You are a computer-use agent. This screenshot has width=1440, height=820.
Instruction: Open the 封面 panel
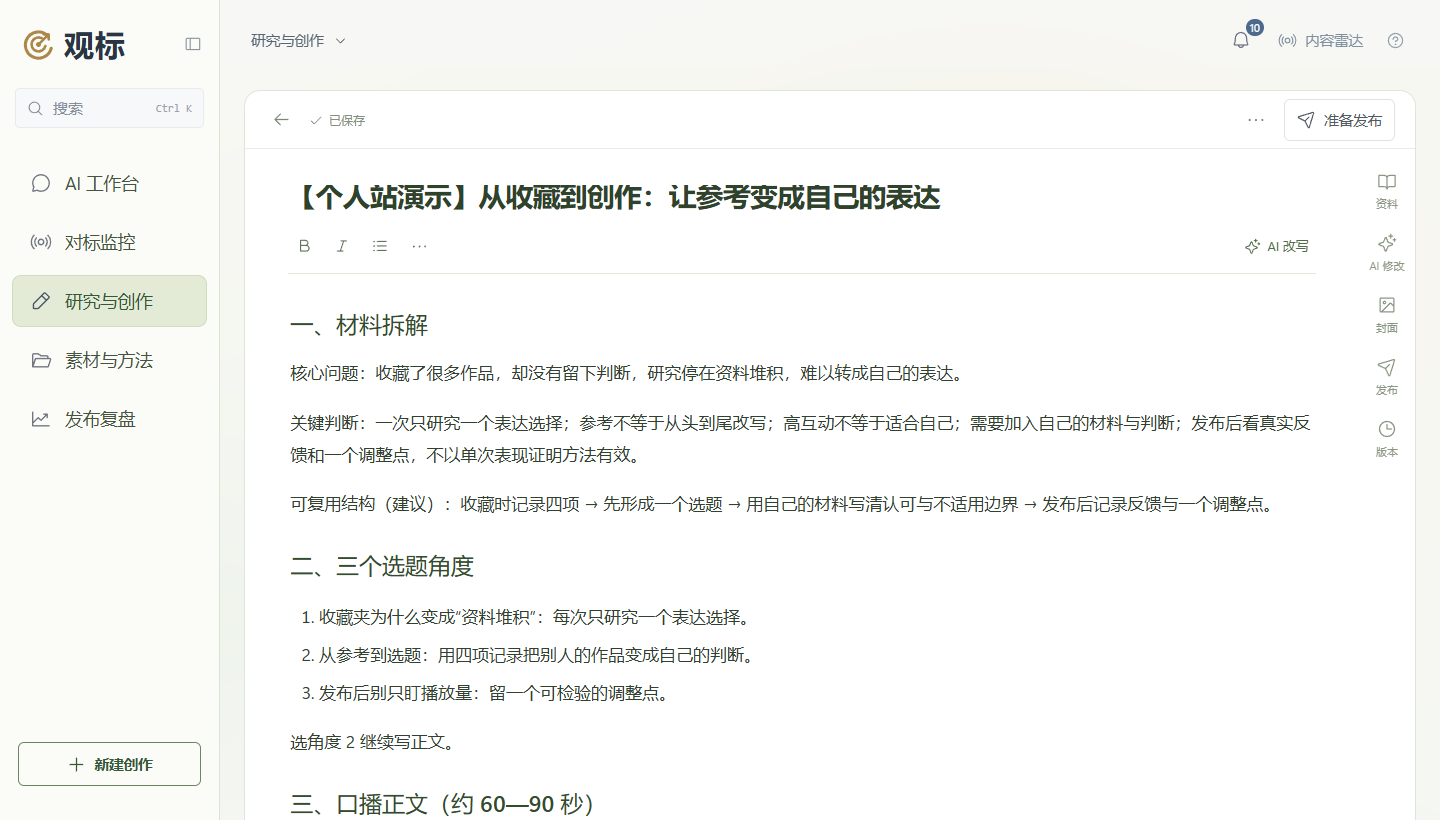tap(1386, 315)
